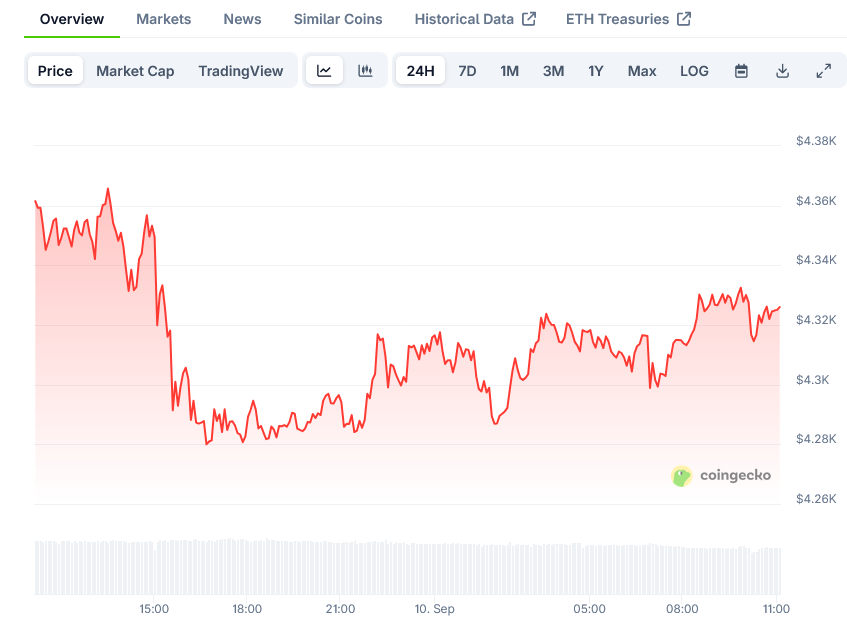Click the price line end near 11:00
Viewport: 847px width, 625px height.
(779, 307)
